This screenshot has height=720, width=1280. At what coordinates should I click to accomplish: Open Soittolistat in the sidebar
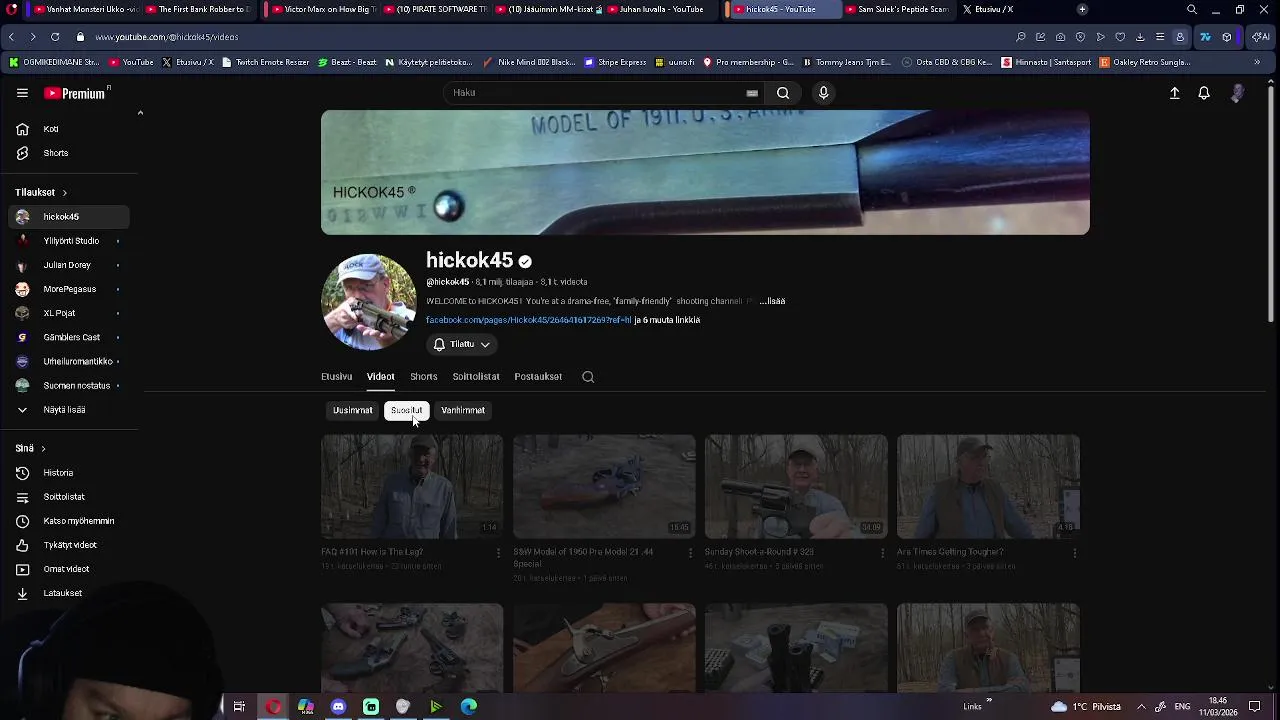pos(69,497)
